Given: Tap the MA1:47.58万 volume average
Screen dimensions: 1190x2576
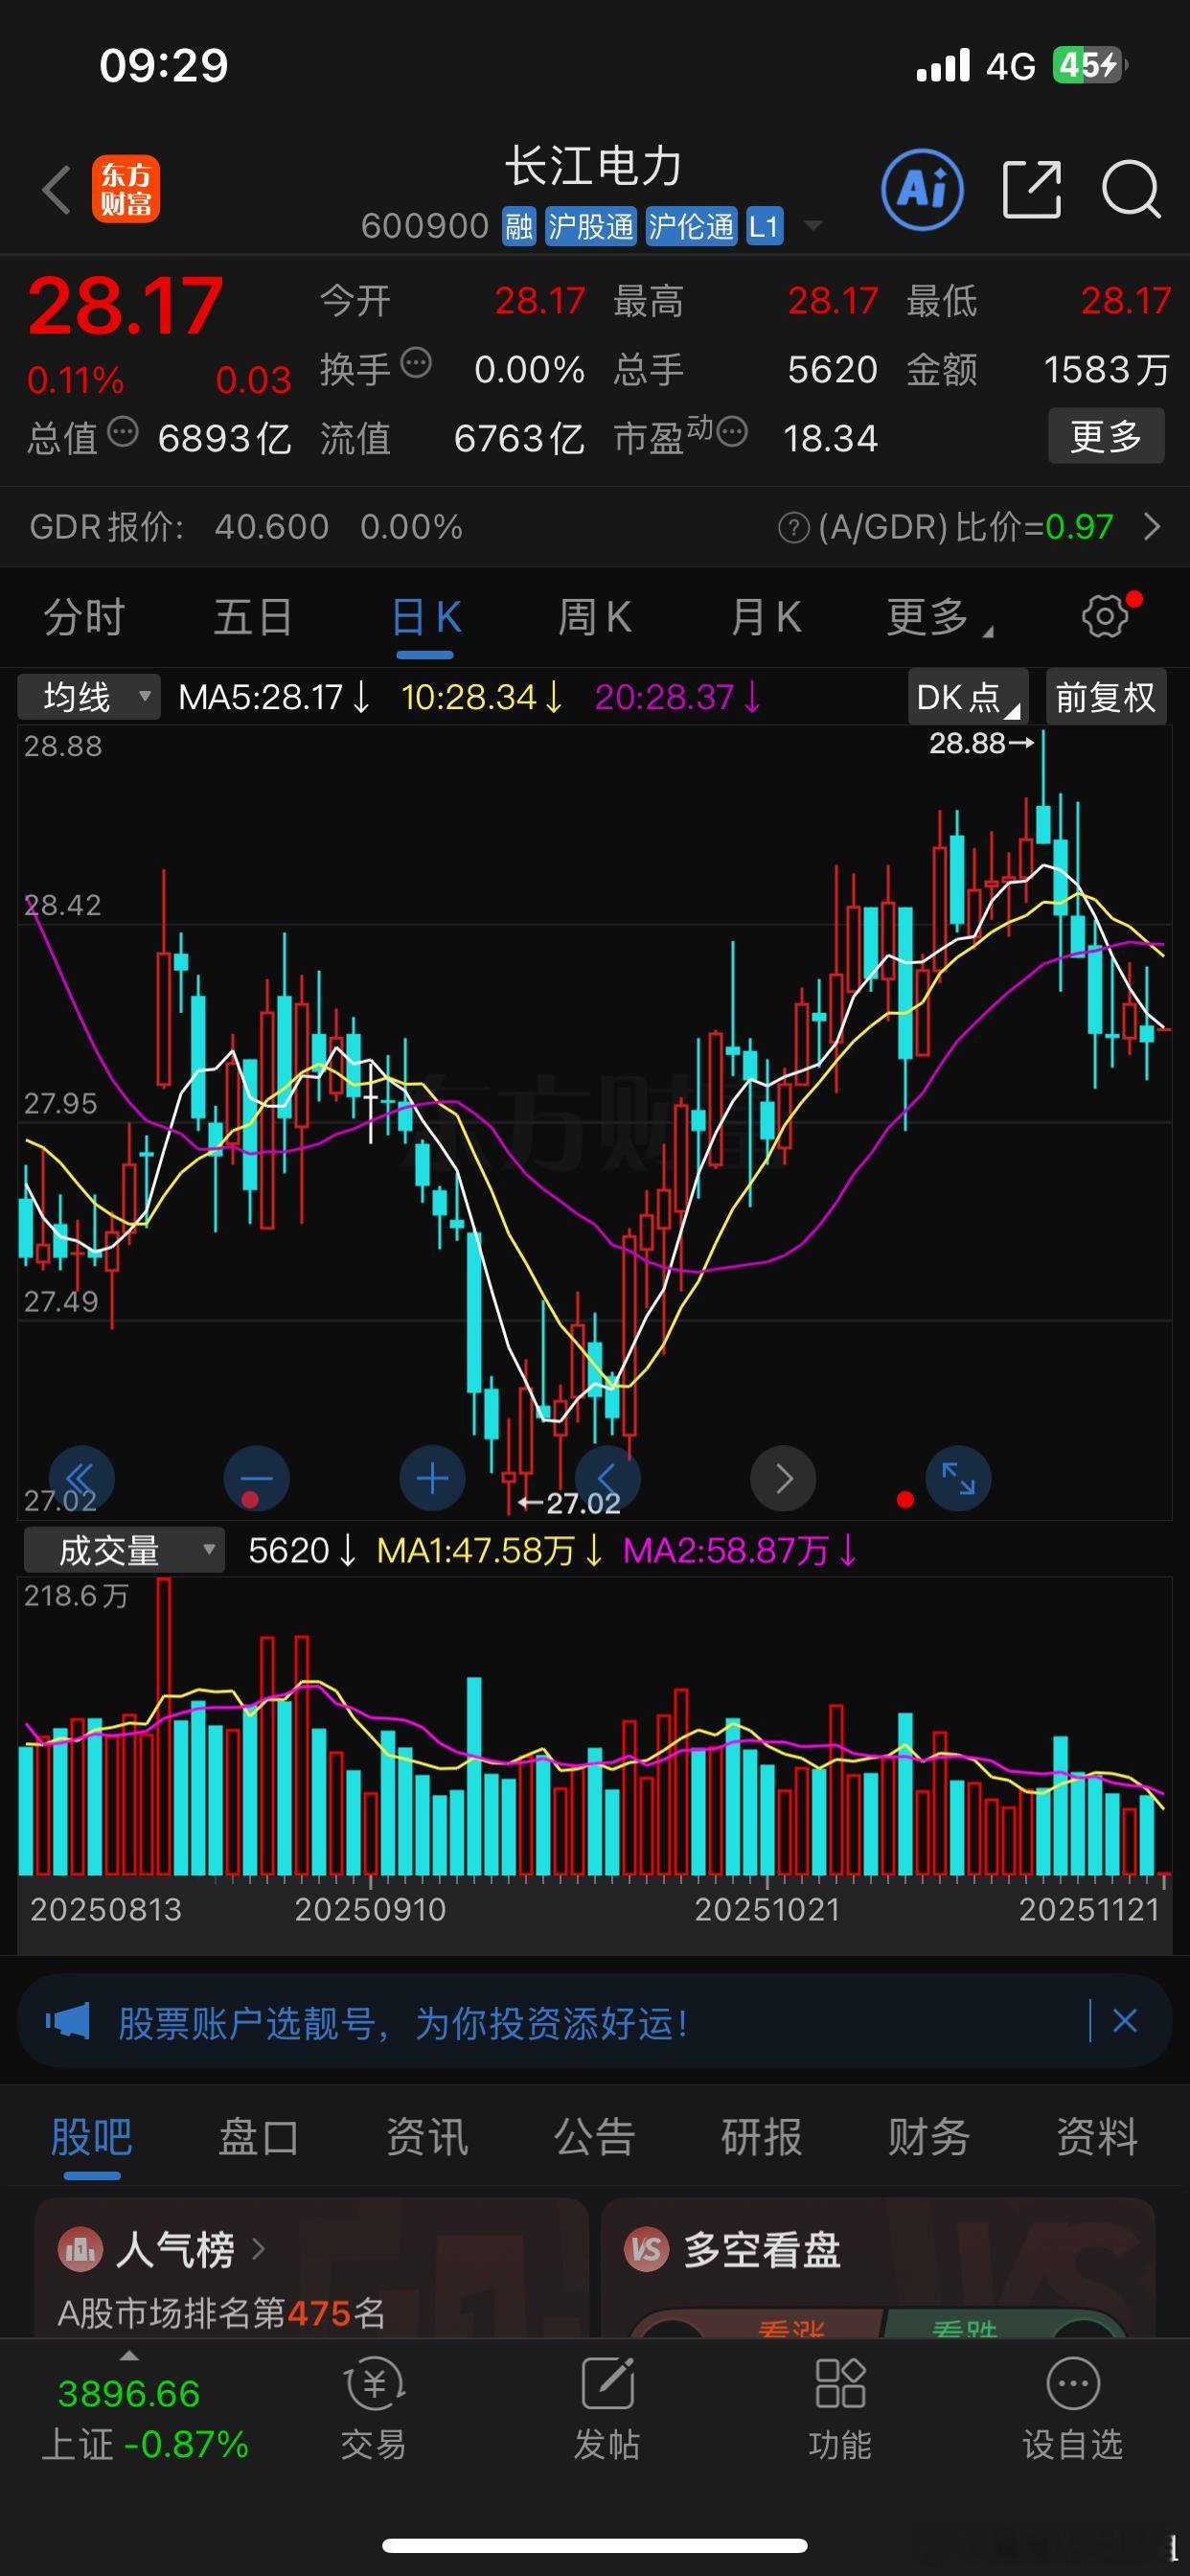Looking at the screenshot, I should point(490,1551).
